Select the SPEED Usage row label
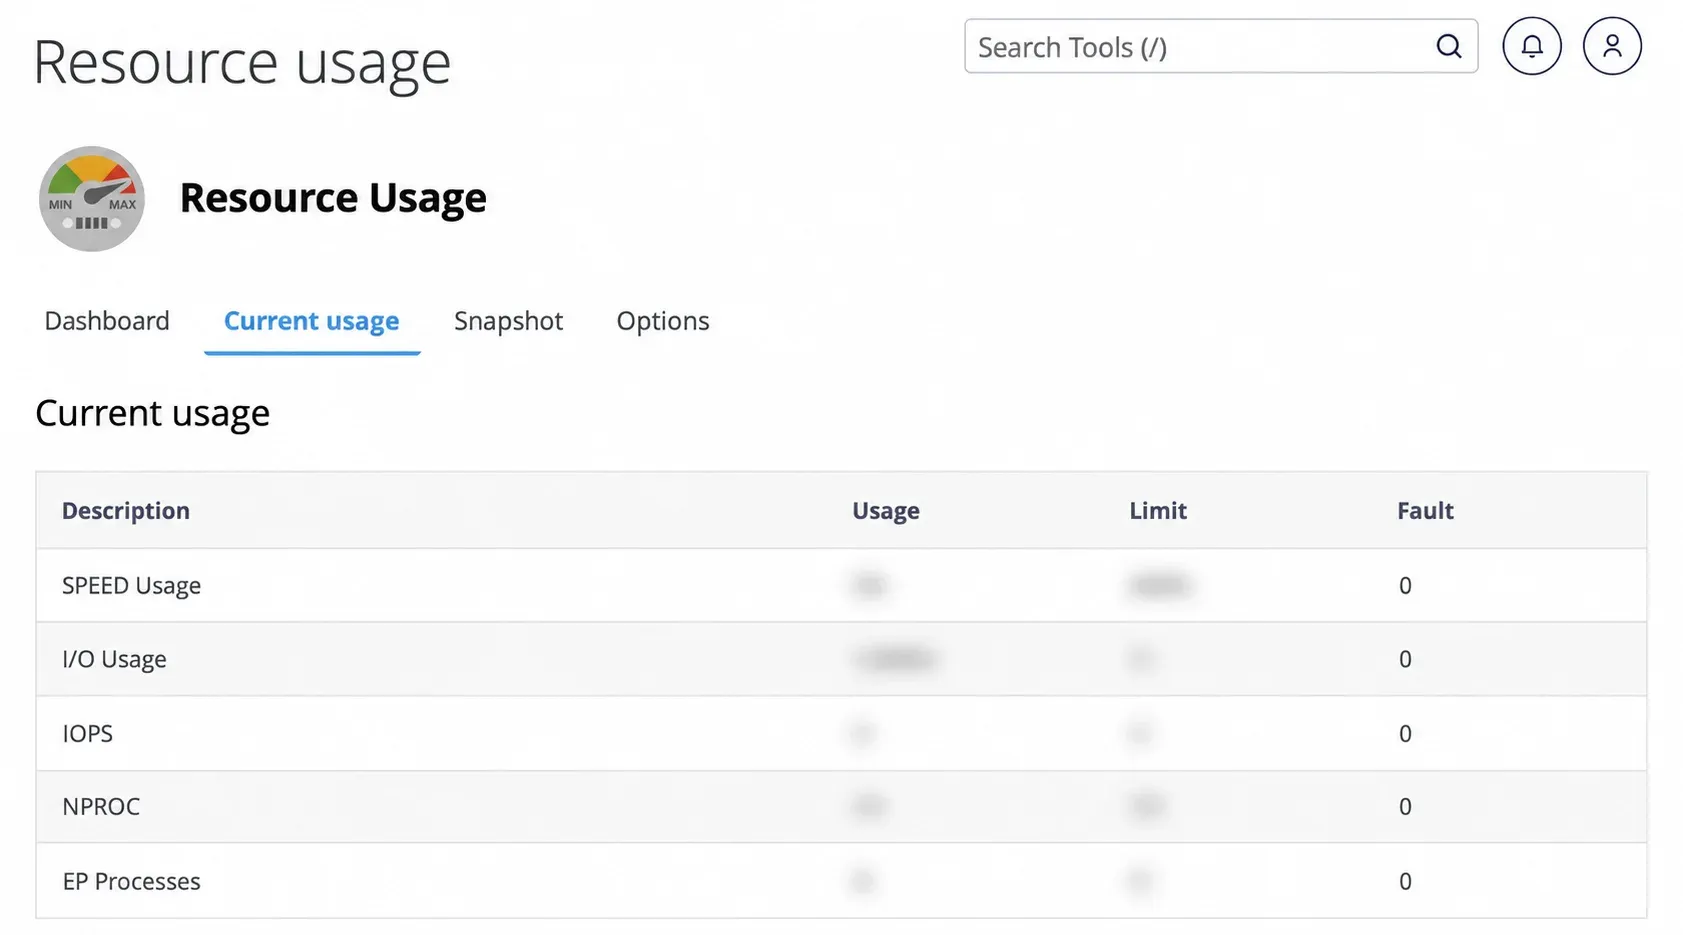Image resolution: width=1683 pixels, height=935 pixels. 131,586
